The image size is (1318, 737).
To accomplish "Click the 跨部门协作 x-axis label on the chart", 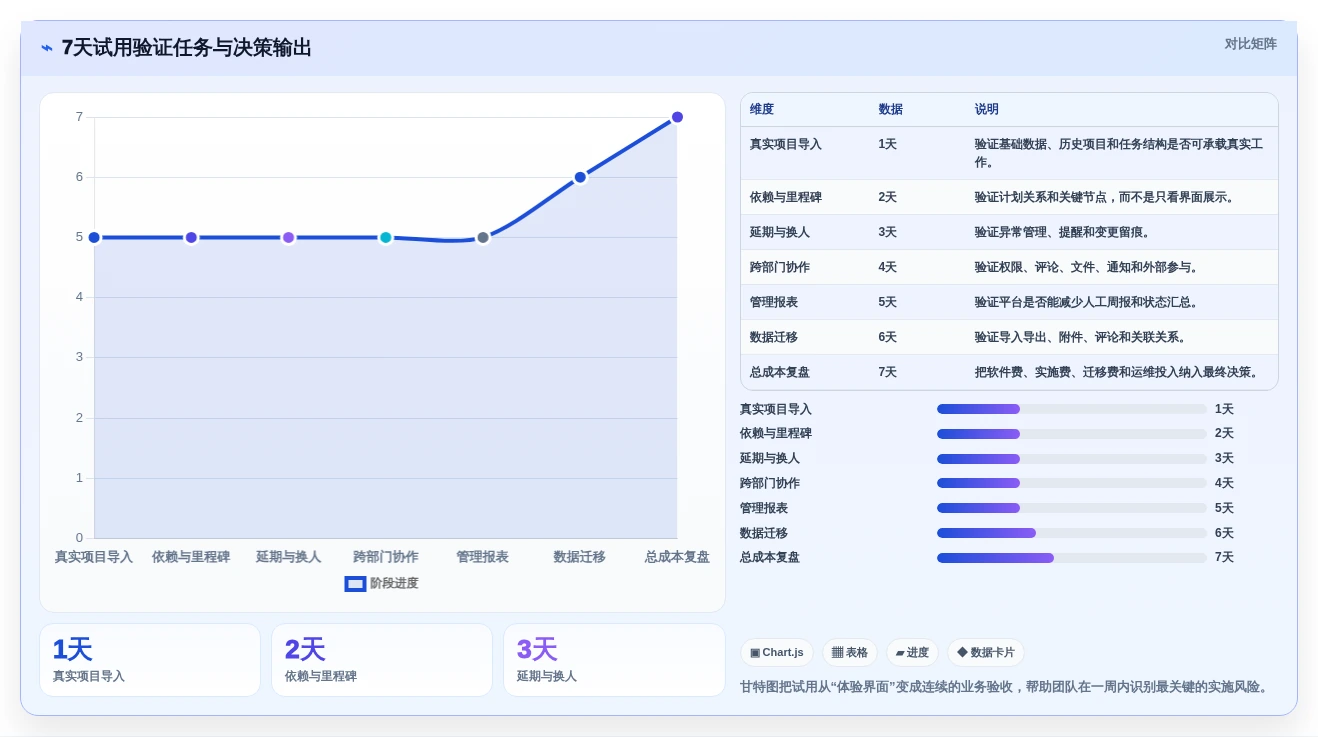I will 385,557.
